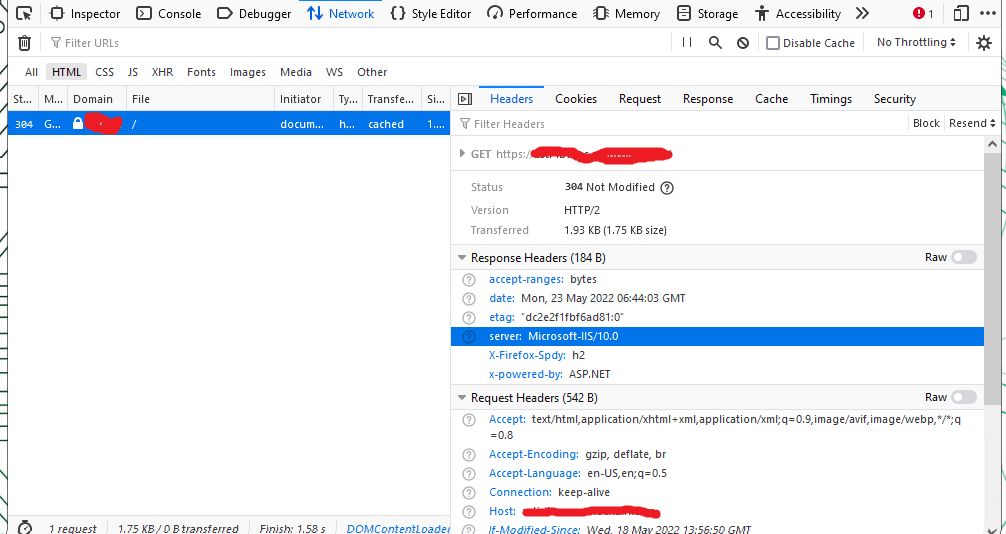The width and height of the screenshot is (1006, 534).
Task: Open help for accept-ranges header
Action: click(x=469, y=280)
